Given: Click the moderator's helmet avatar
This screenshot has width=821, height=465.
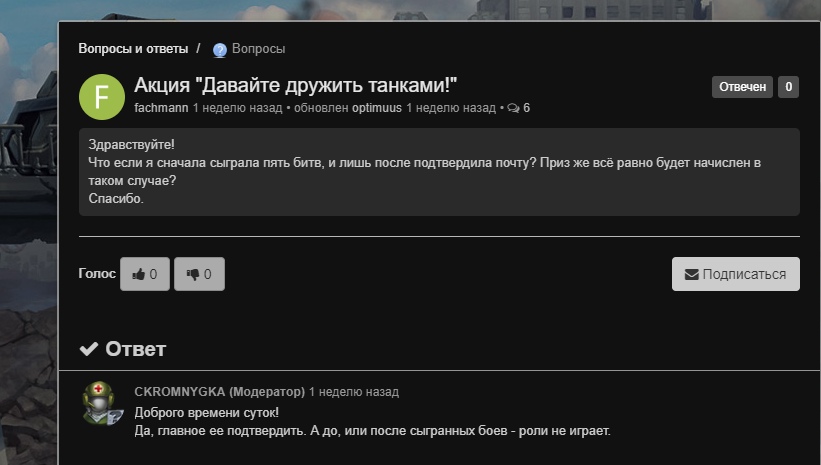Looking at the screenshot, I should pos(102,403).
